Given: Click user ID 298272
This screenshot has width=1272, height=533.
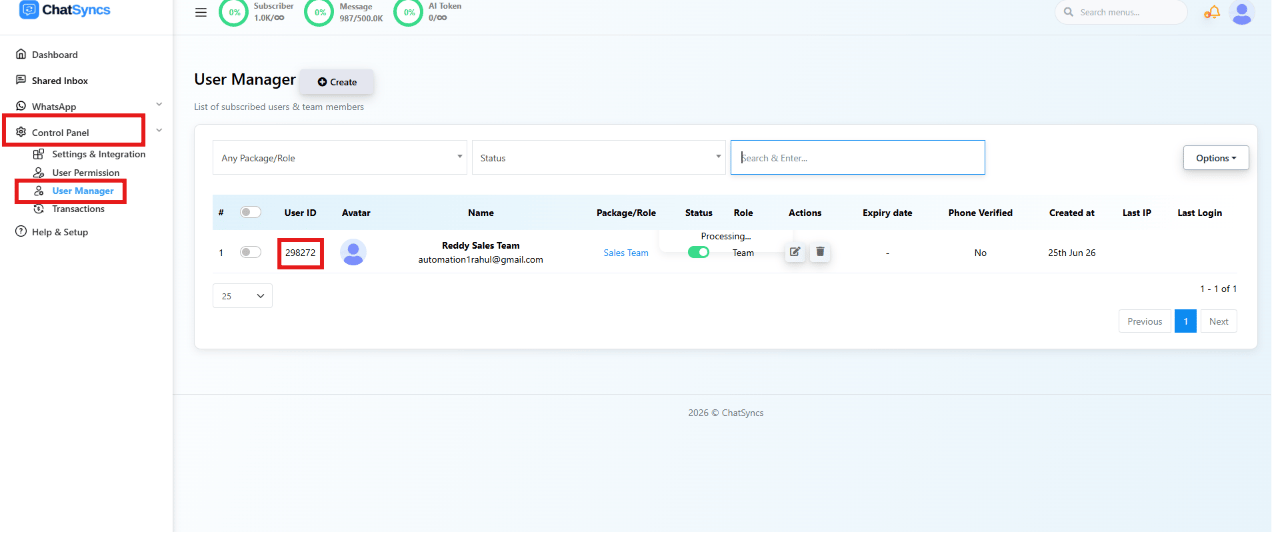Looking at the screenshot, I should tap(301, 253).
